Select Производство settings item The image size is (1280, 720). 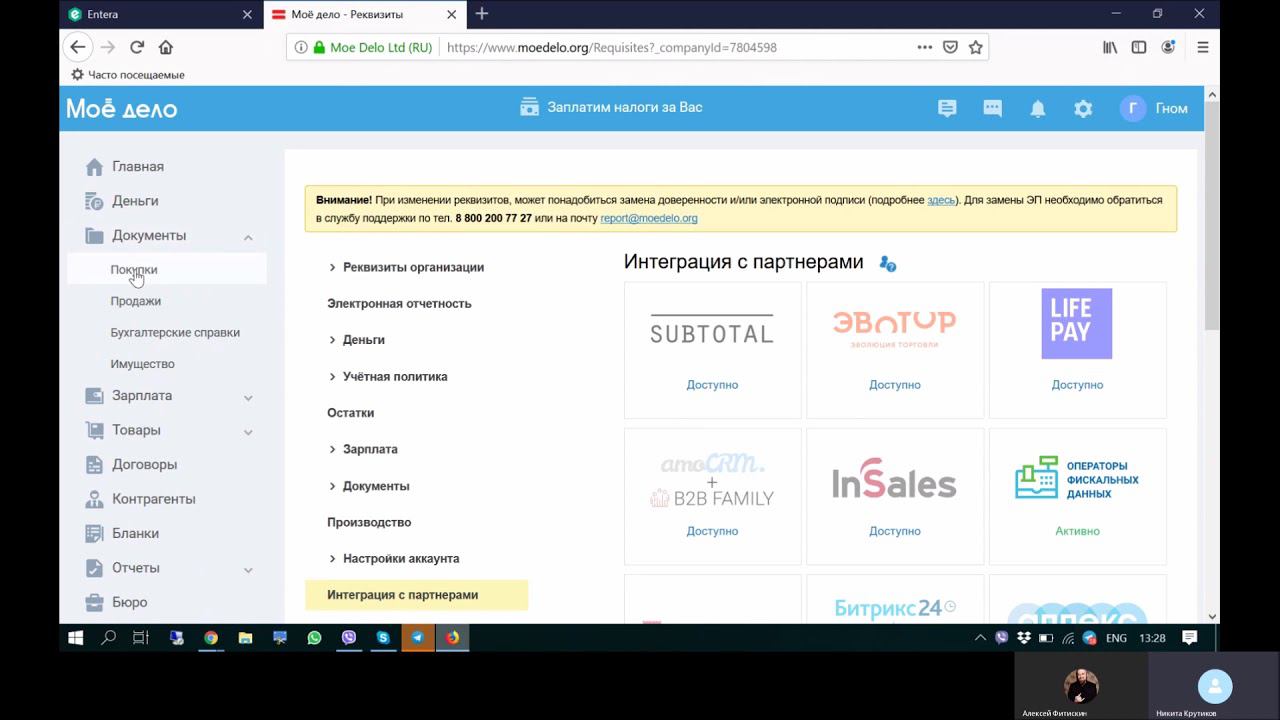pos(369,522)
